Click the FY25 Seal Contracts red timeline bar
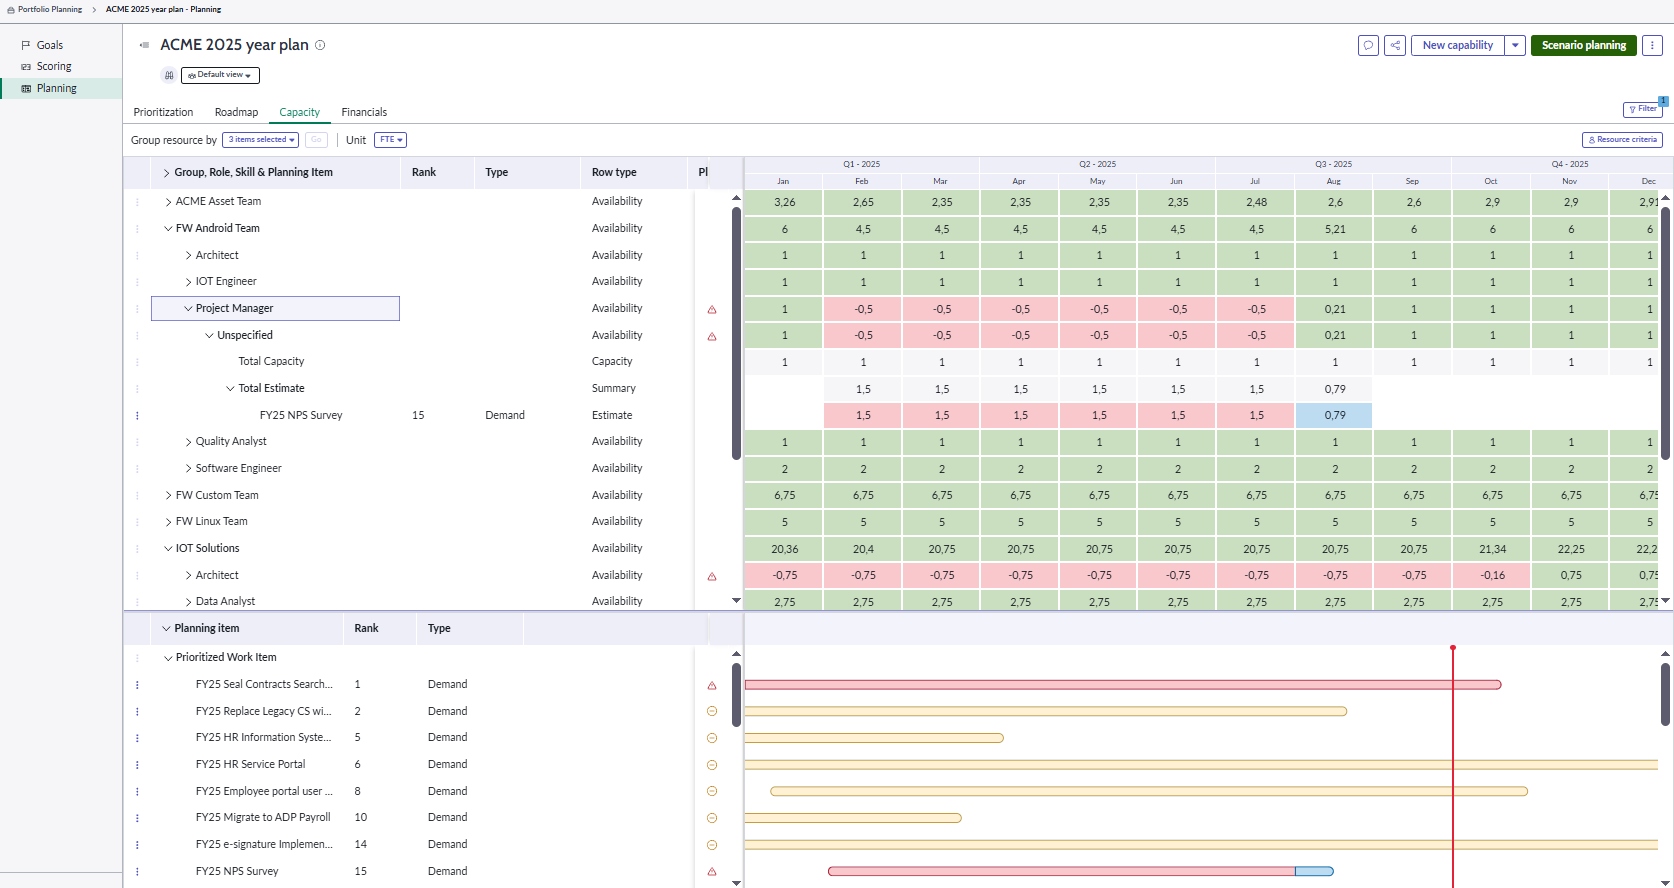The height and width of the screenshot is (888, 1674). tap(1100, 685)
